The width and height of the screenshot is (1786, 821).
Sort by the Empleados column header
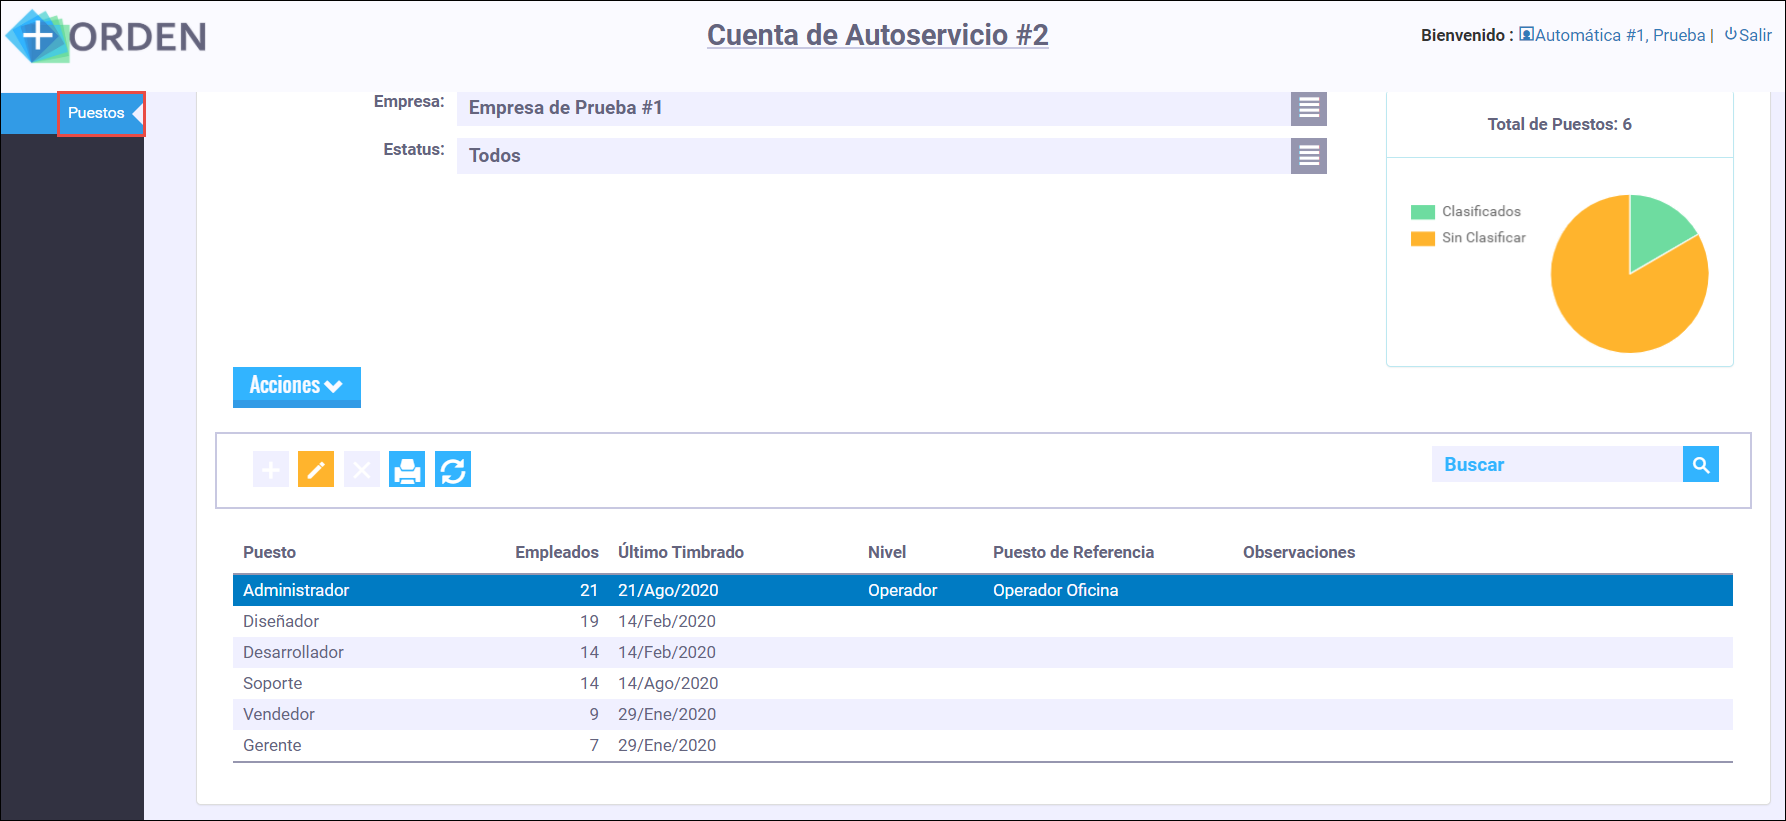(556, 552)
